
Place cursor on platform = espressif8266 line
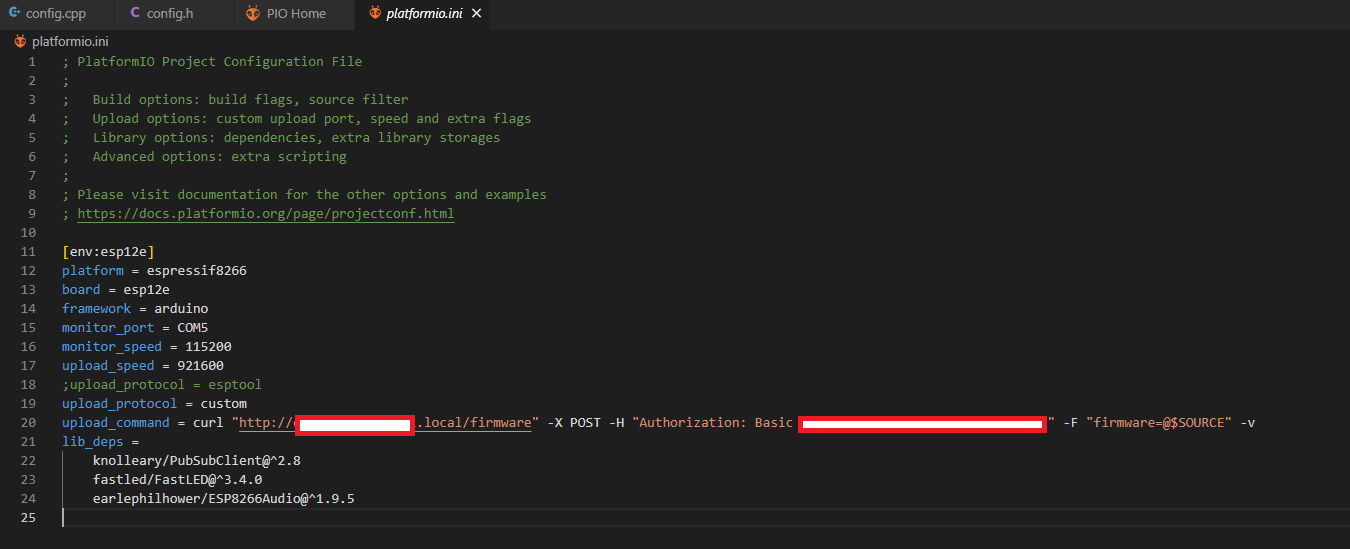(x=154, y=271)
